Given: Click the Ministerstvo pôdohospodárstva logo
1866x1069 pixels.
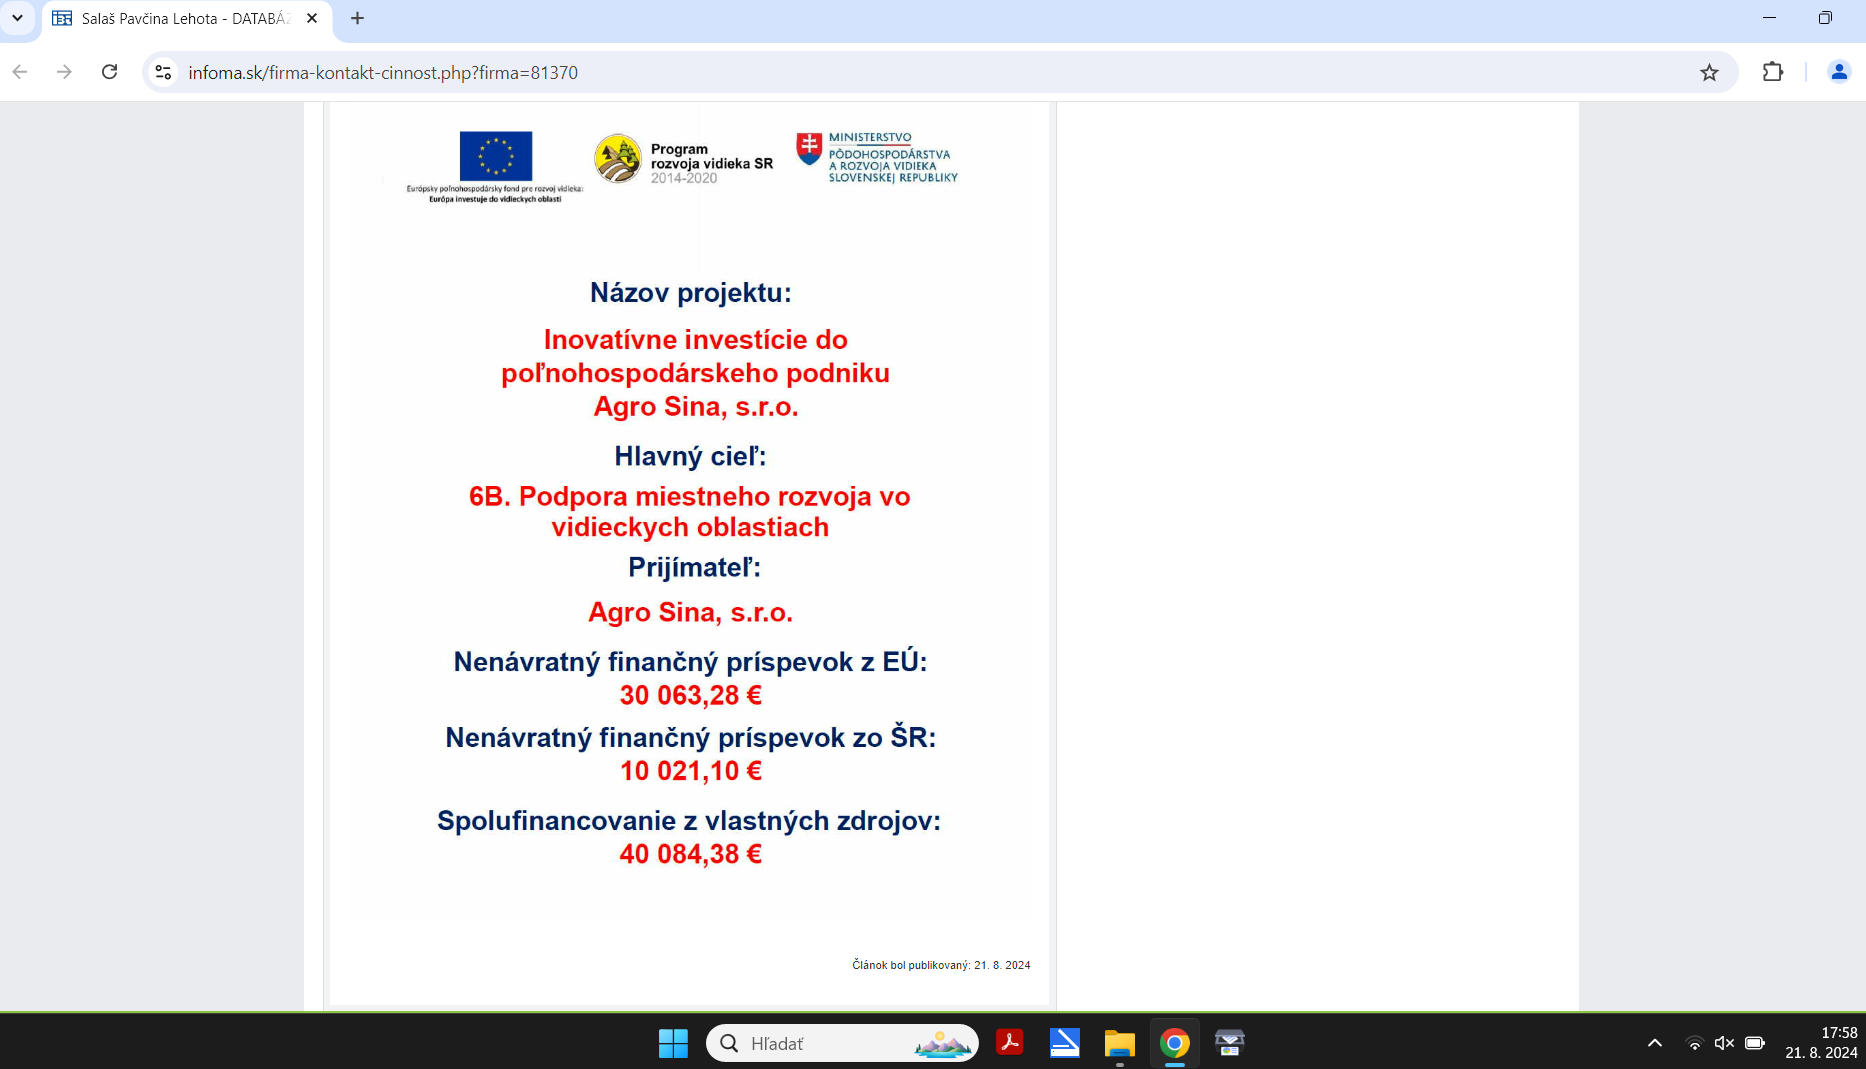Looking at the screenshot, I should click(876, 157).
